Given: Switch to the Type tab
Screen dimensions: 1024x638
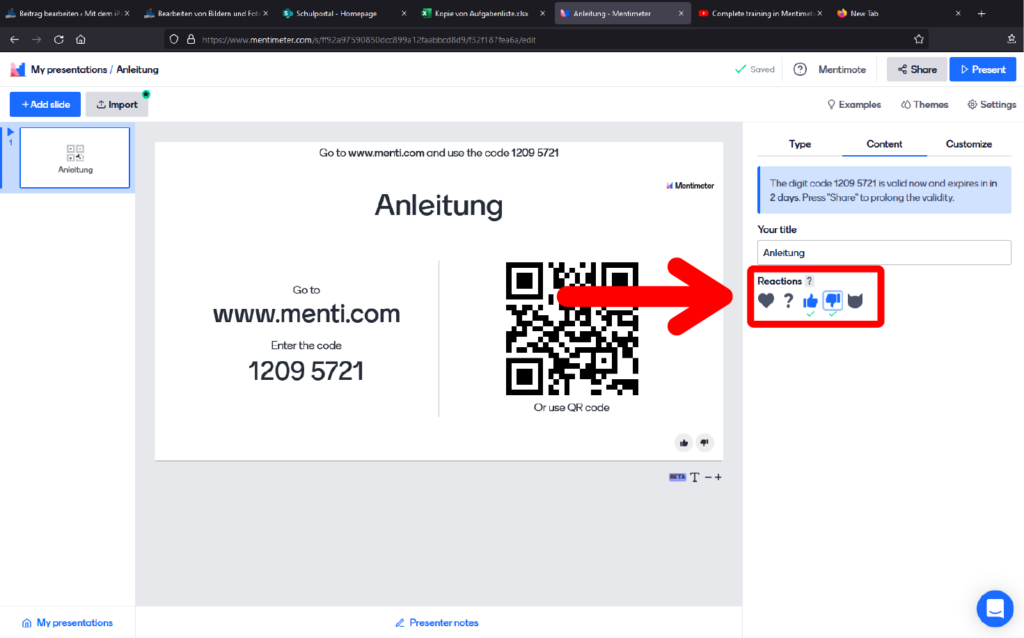Looking at the screenshot, I should click(x=800, y=144).
